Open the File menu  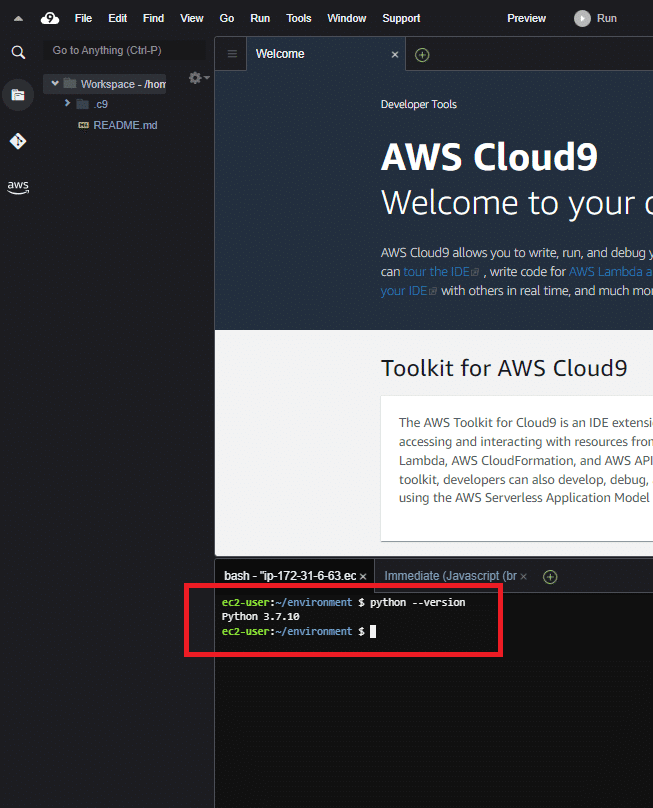(x=83, y=19)
